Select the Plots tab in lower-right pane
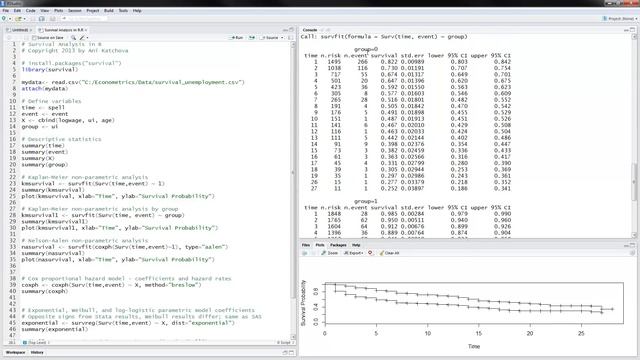 tap(320, 245)
